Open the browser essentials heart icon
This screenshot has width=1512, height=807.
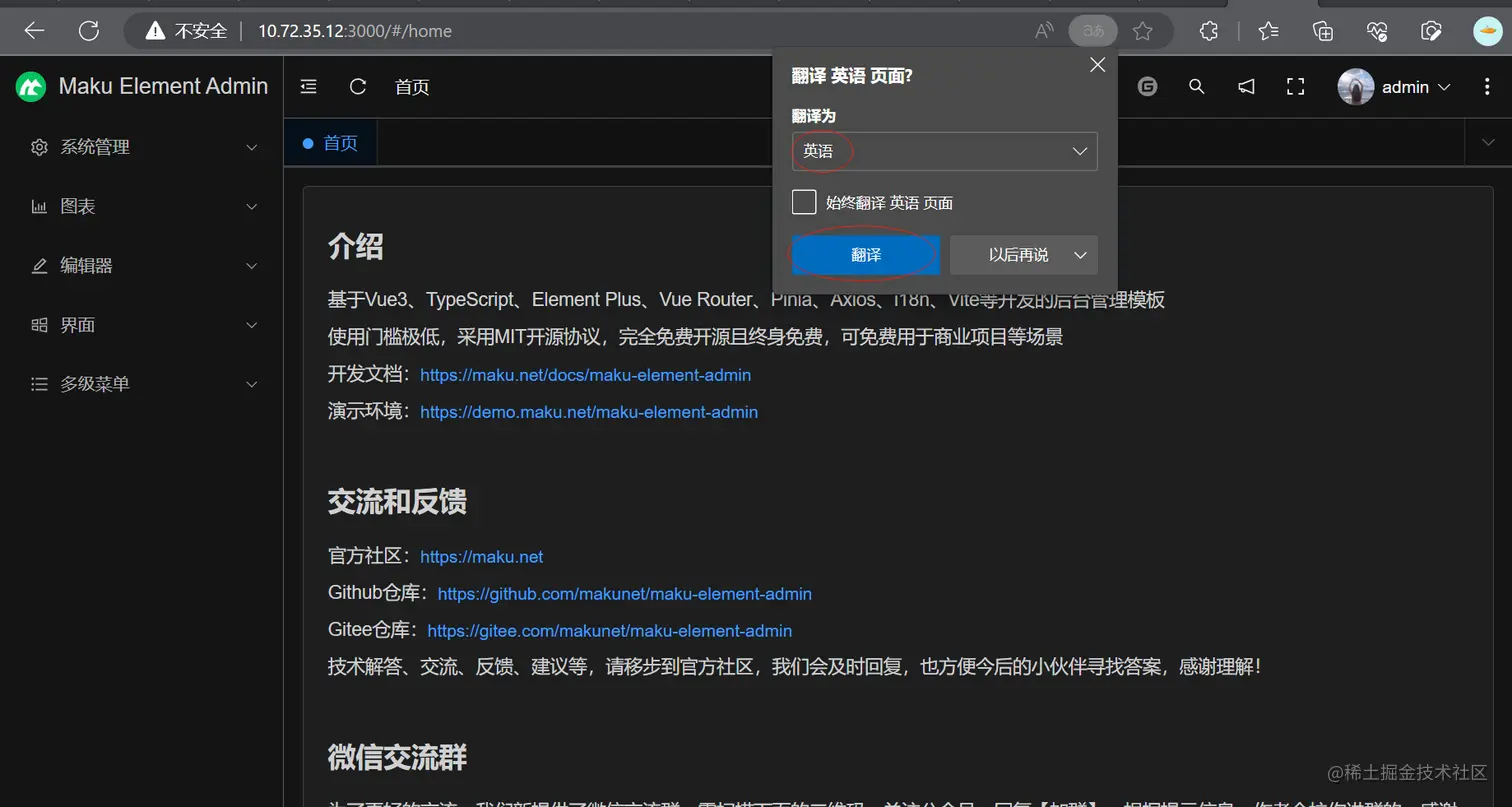(x=1377, y=31)
